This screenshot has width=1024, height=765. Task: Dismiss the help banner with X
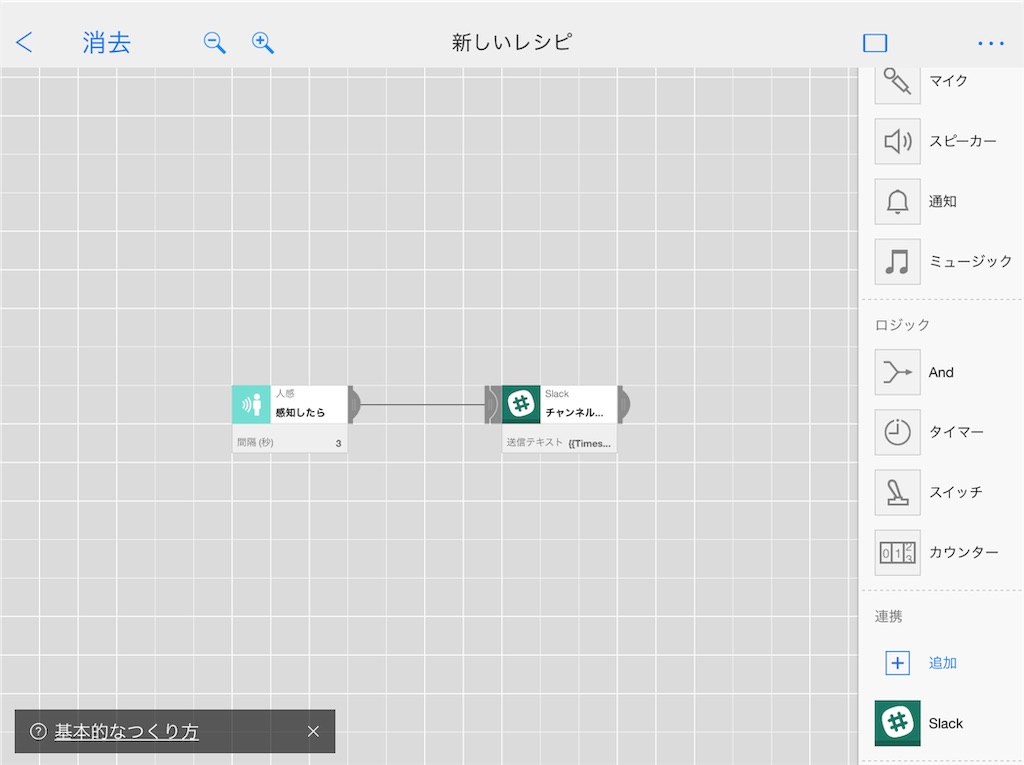tap(313, 731)
